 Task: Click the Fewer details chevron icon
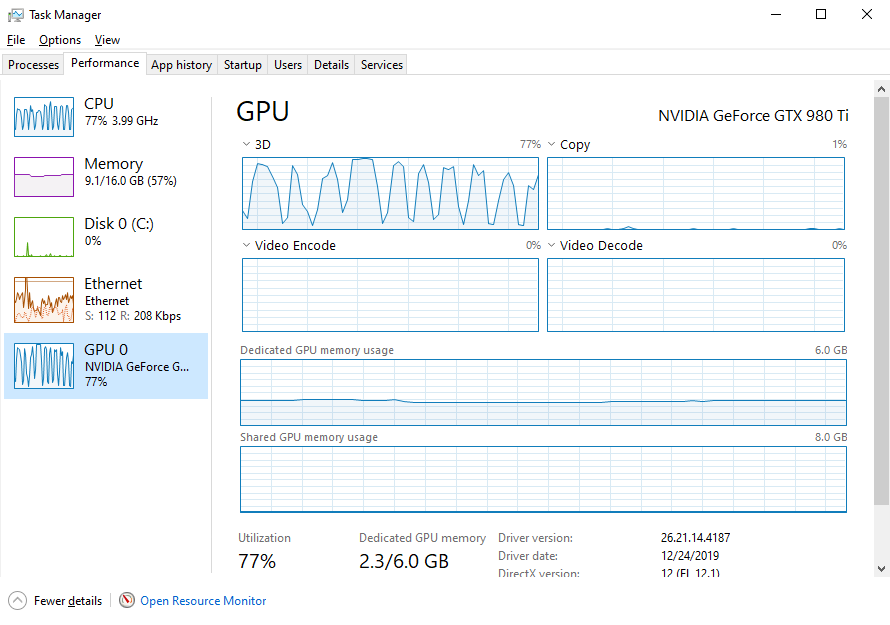18,601
